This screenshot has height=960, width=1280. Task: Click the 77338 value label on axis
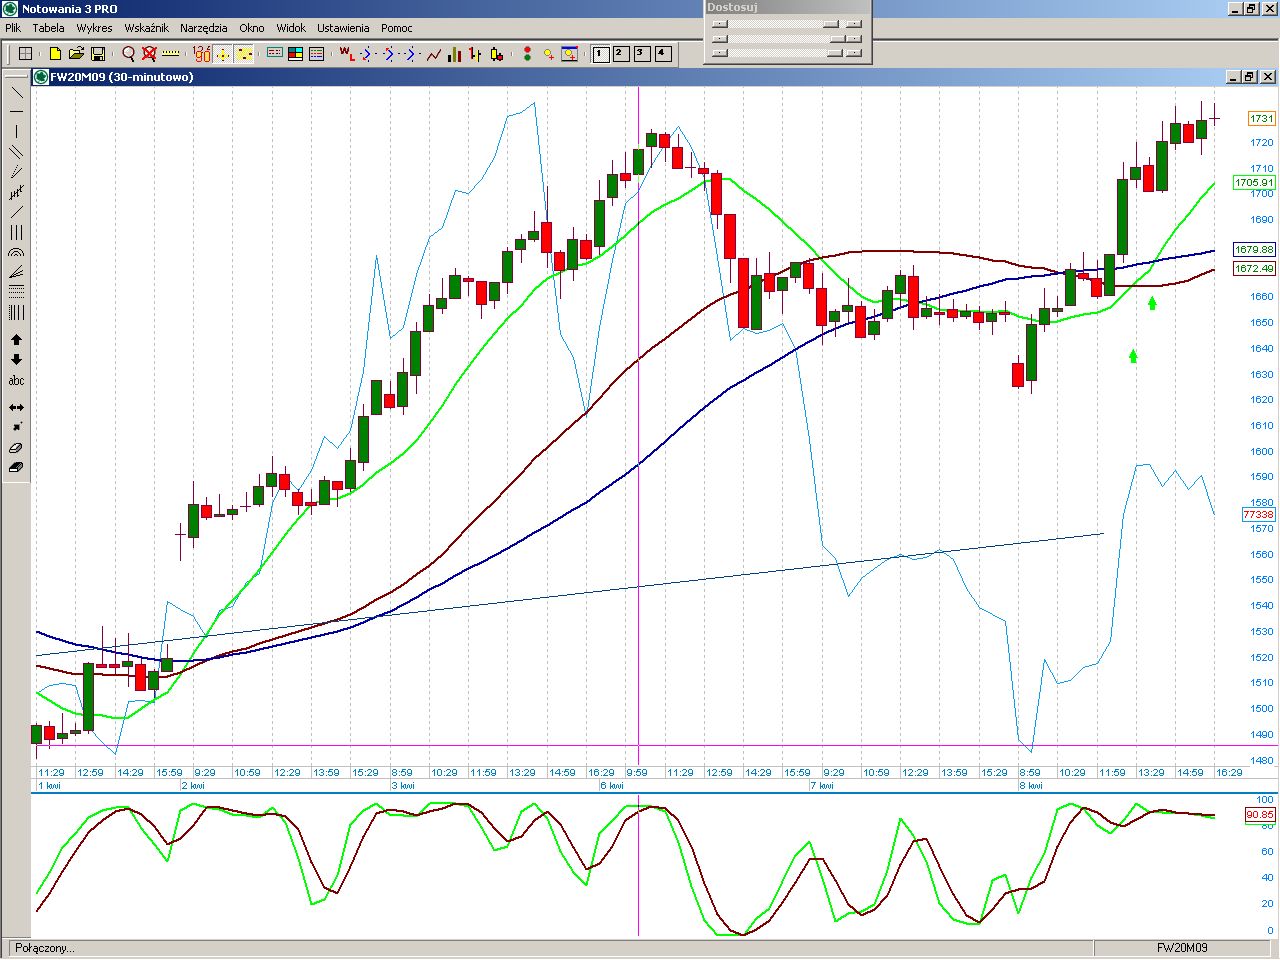[1258, 515]
